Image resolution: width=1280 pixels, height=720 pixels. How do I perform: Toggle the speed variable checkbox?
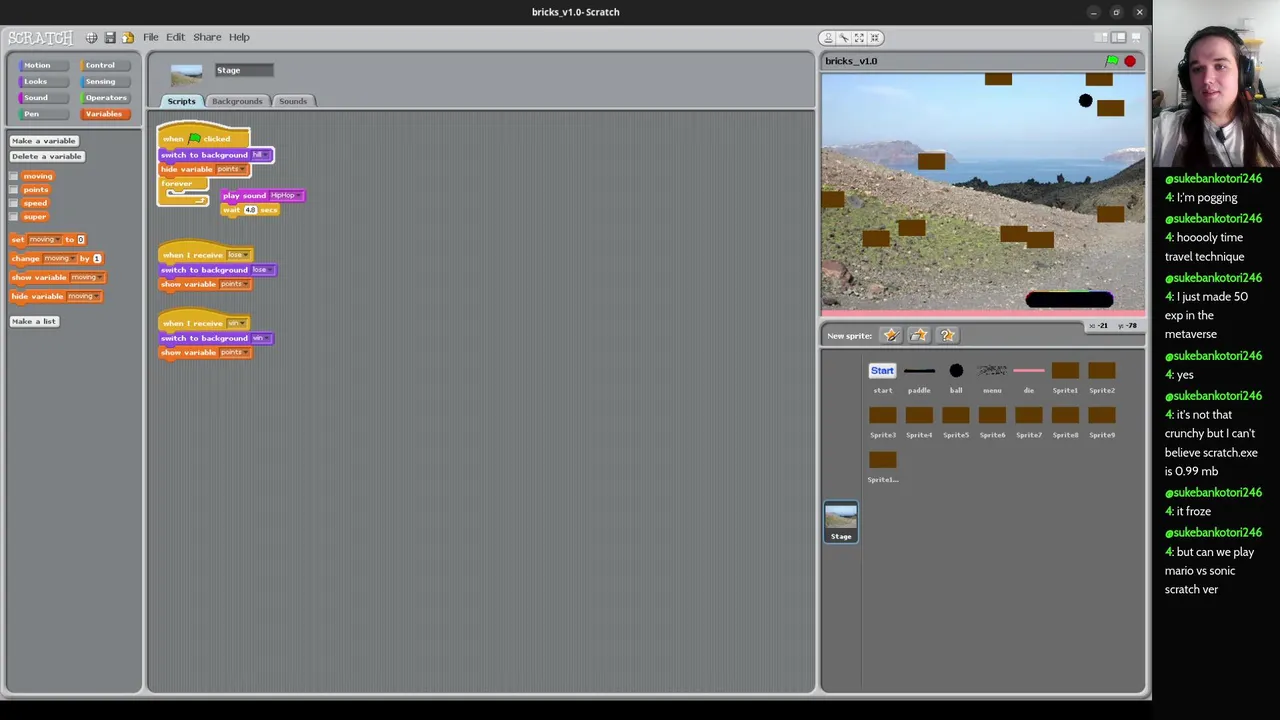click(13, 203)
